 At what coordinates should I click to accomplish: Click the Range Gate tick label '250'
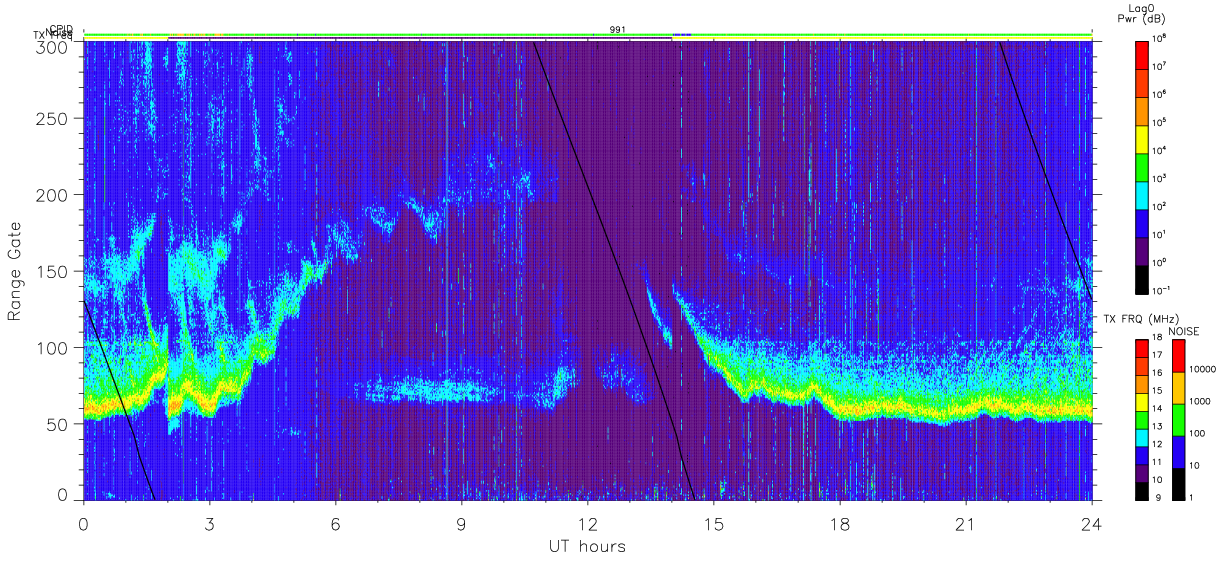point(54,119)
